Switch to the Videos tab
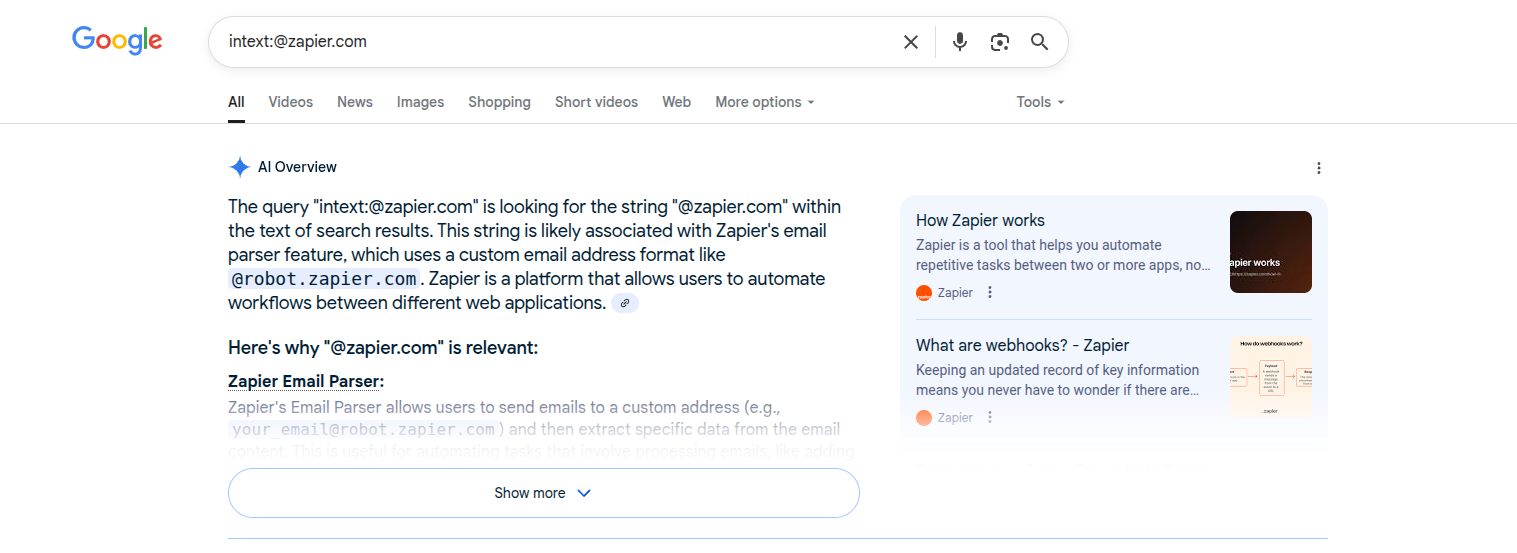 pos(291,102)
